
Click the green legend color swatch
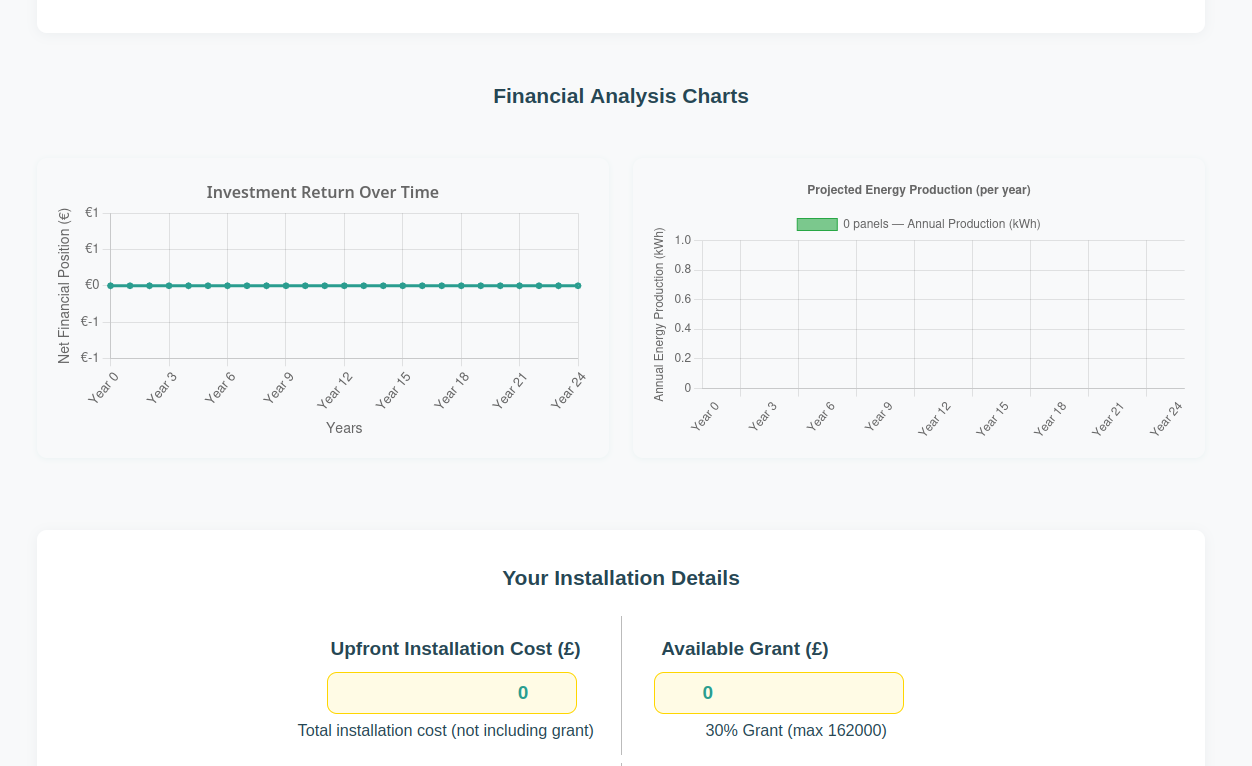(x=817, y=224)
